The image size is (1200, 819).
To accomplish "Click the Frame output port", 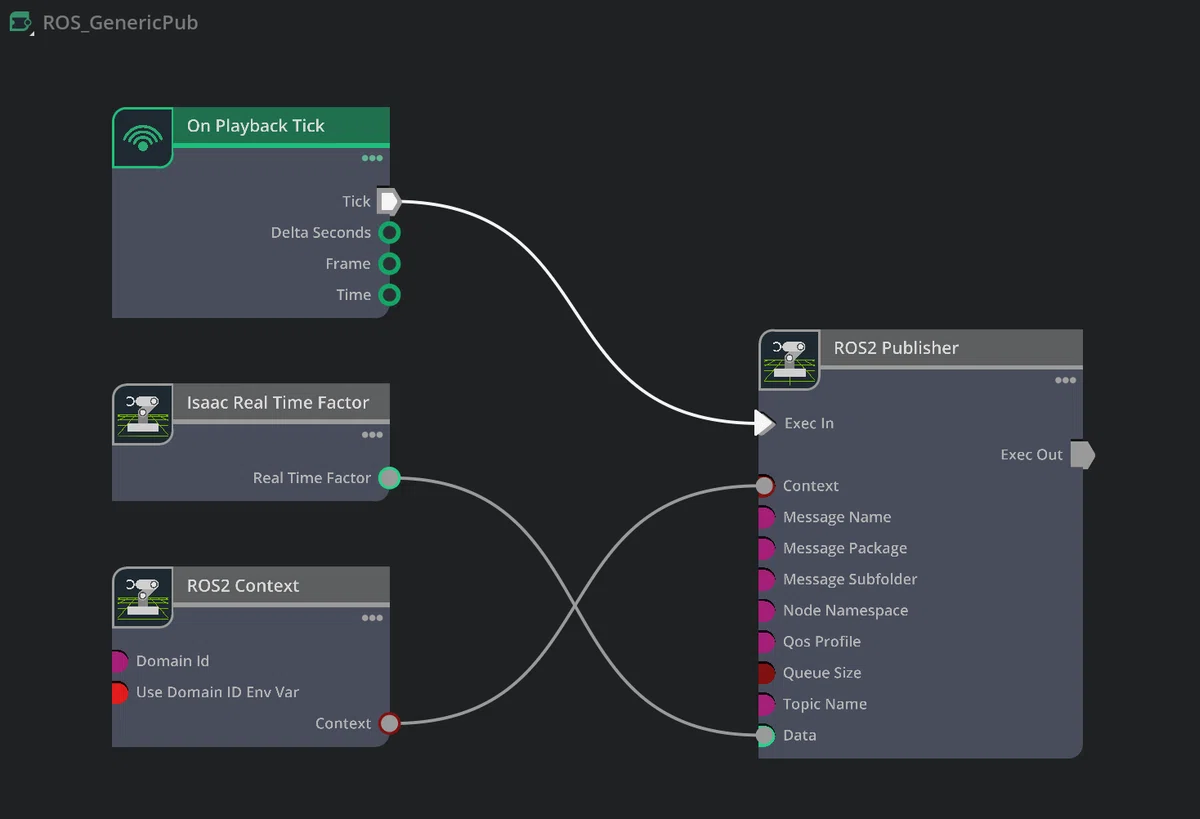I will (x=390, y=264).
